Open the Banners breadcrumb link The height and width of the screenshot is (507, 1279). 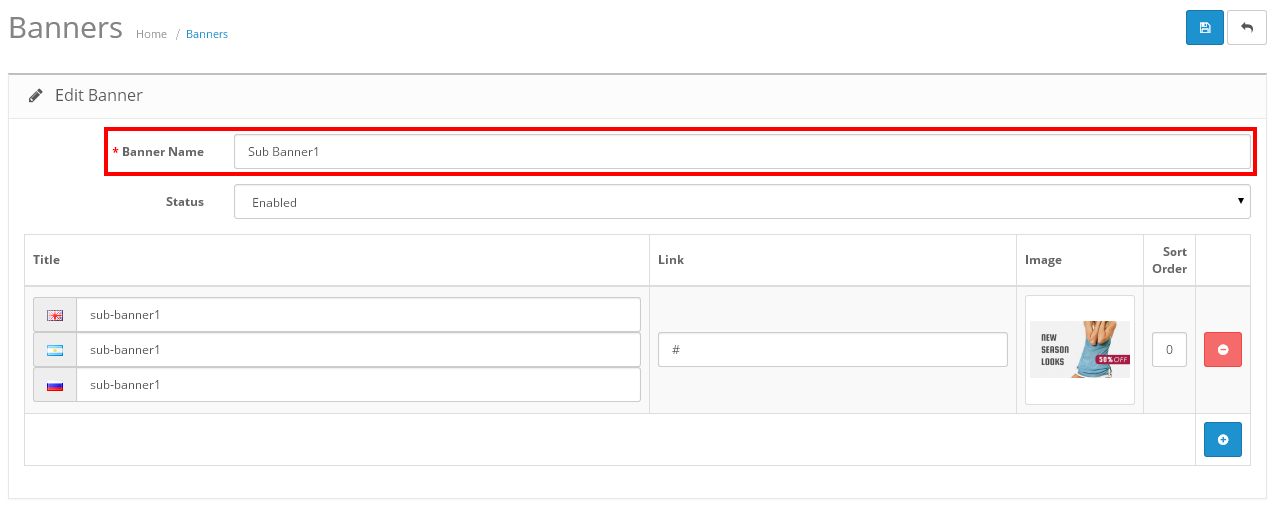point(207,34)
